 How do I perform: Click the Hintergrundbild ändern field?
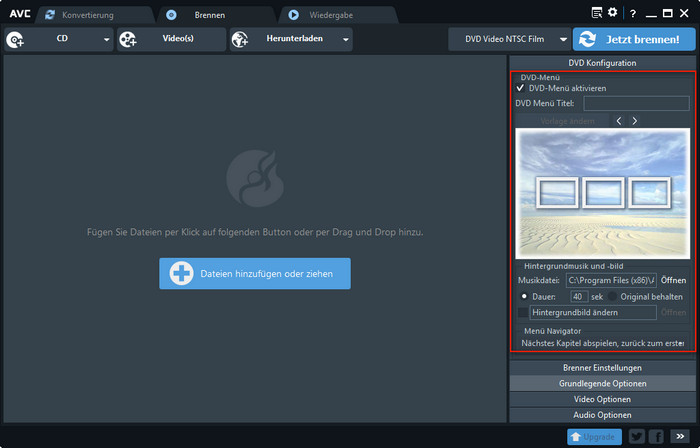(x=593, y=312)
